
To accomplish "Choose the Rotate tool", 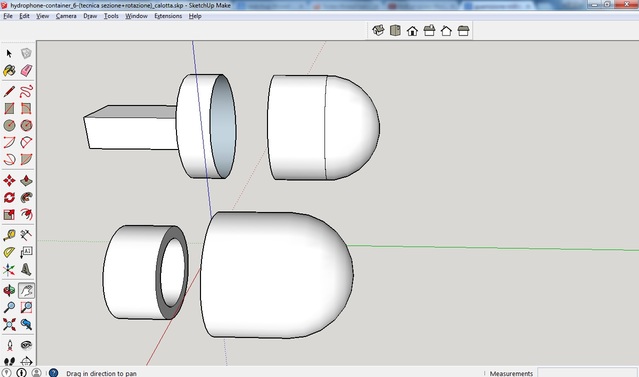I will (x=9, y=197).
